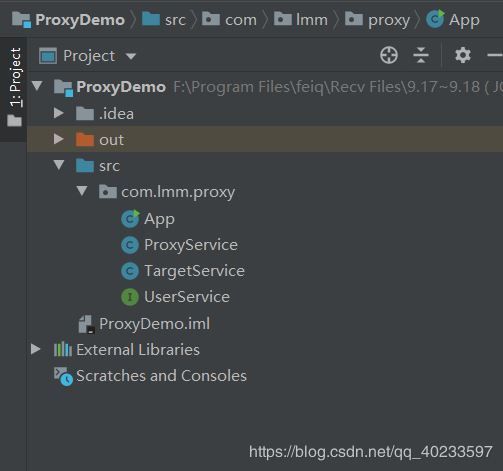Screen dimensions: 503x471
Task: Hide Project panel with minus icon
Action: 495,55
